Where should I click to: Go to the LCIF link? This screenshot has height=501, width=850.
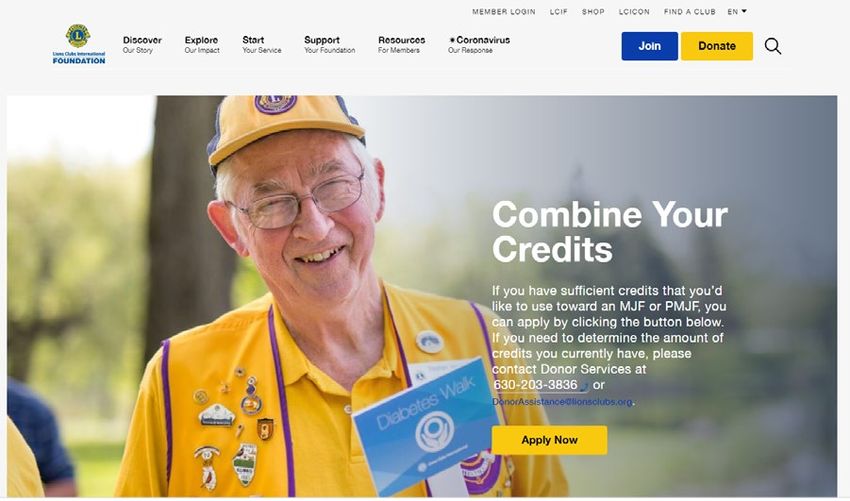(x=558, y=11)
